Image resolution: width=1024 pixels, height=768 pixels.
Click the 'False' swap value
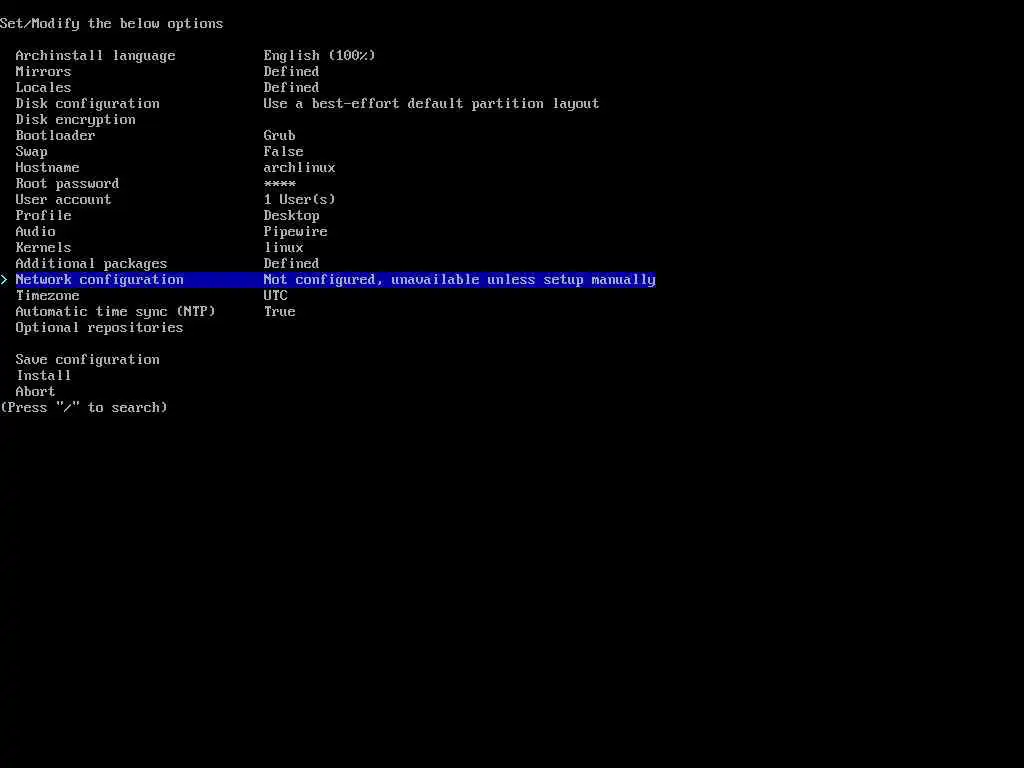pos(283,152)
